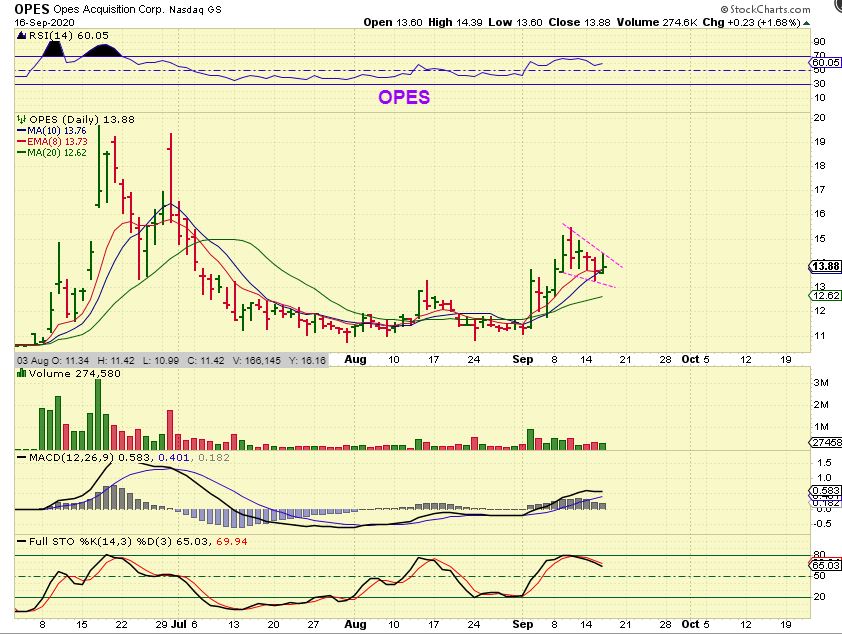Click the purple OPES annotation text
The image size is (842, 634).
[x=404, y=97]
